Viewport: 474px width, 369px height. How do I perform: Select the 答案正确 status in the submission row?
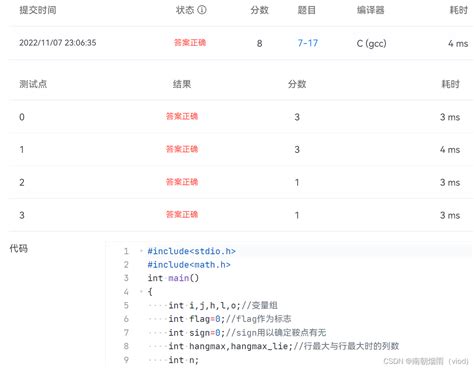pyautogui.click(x=190, y=43)
